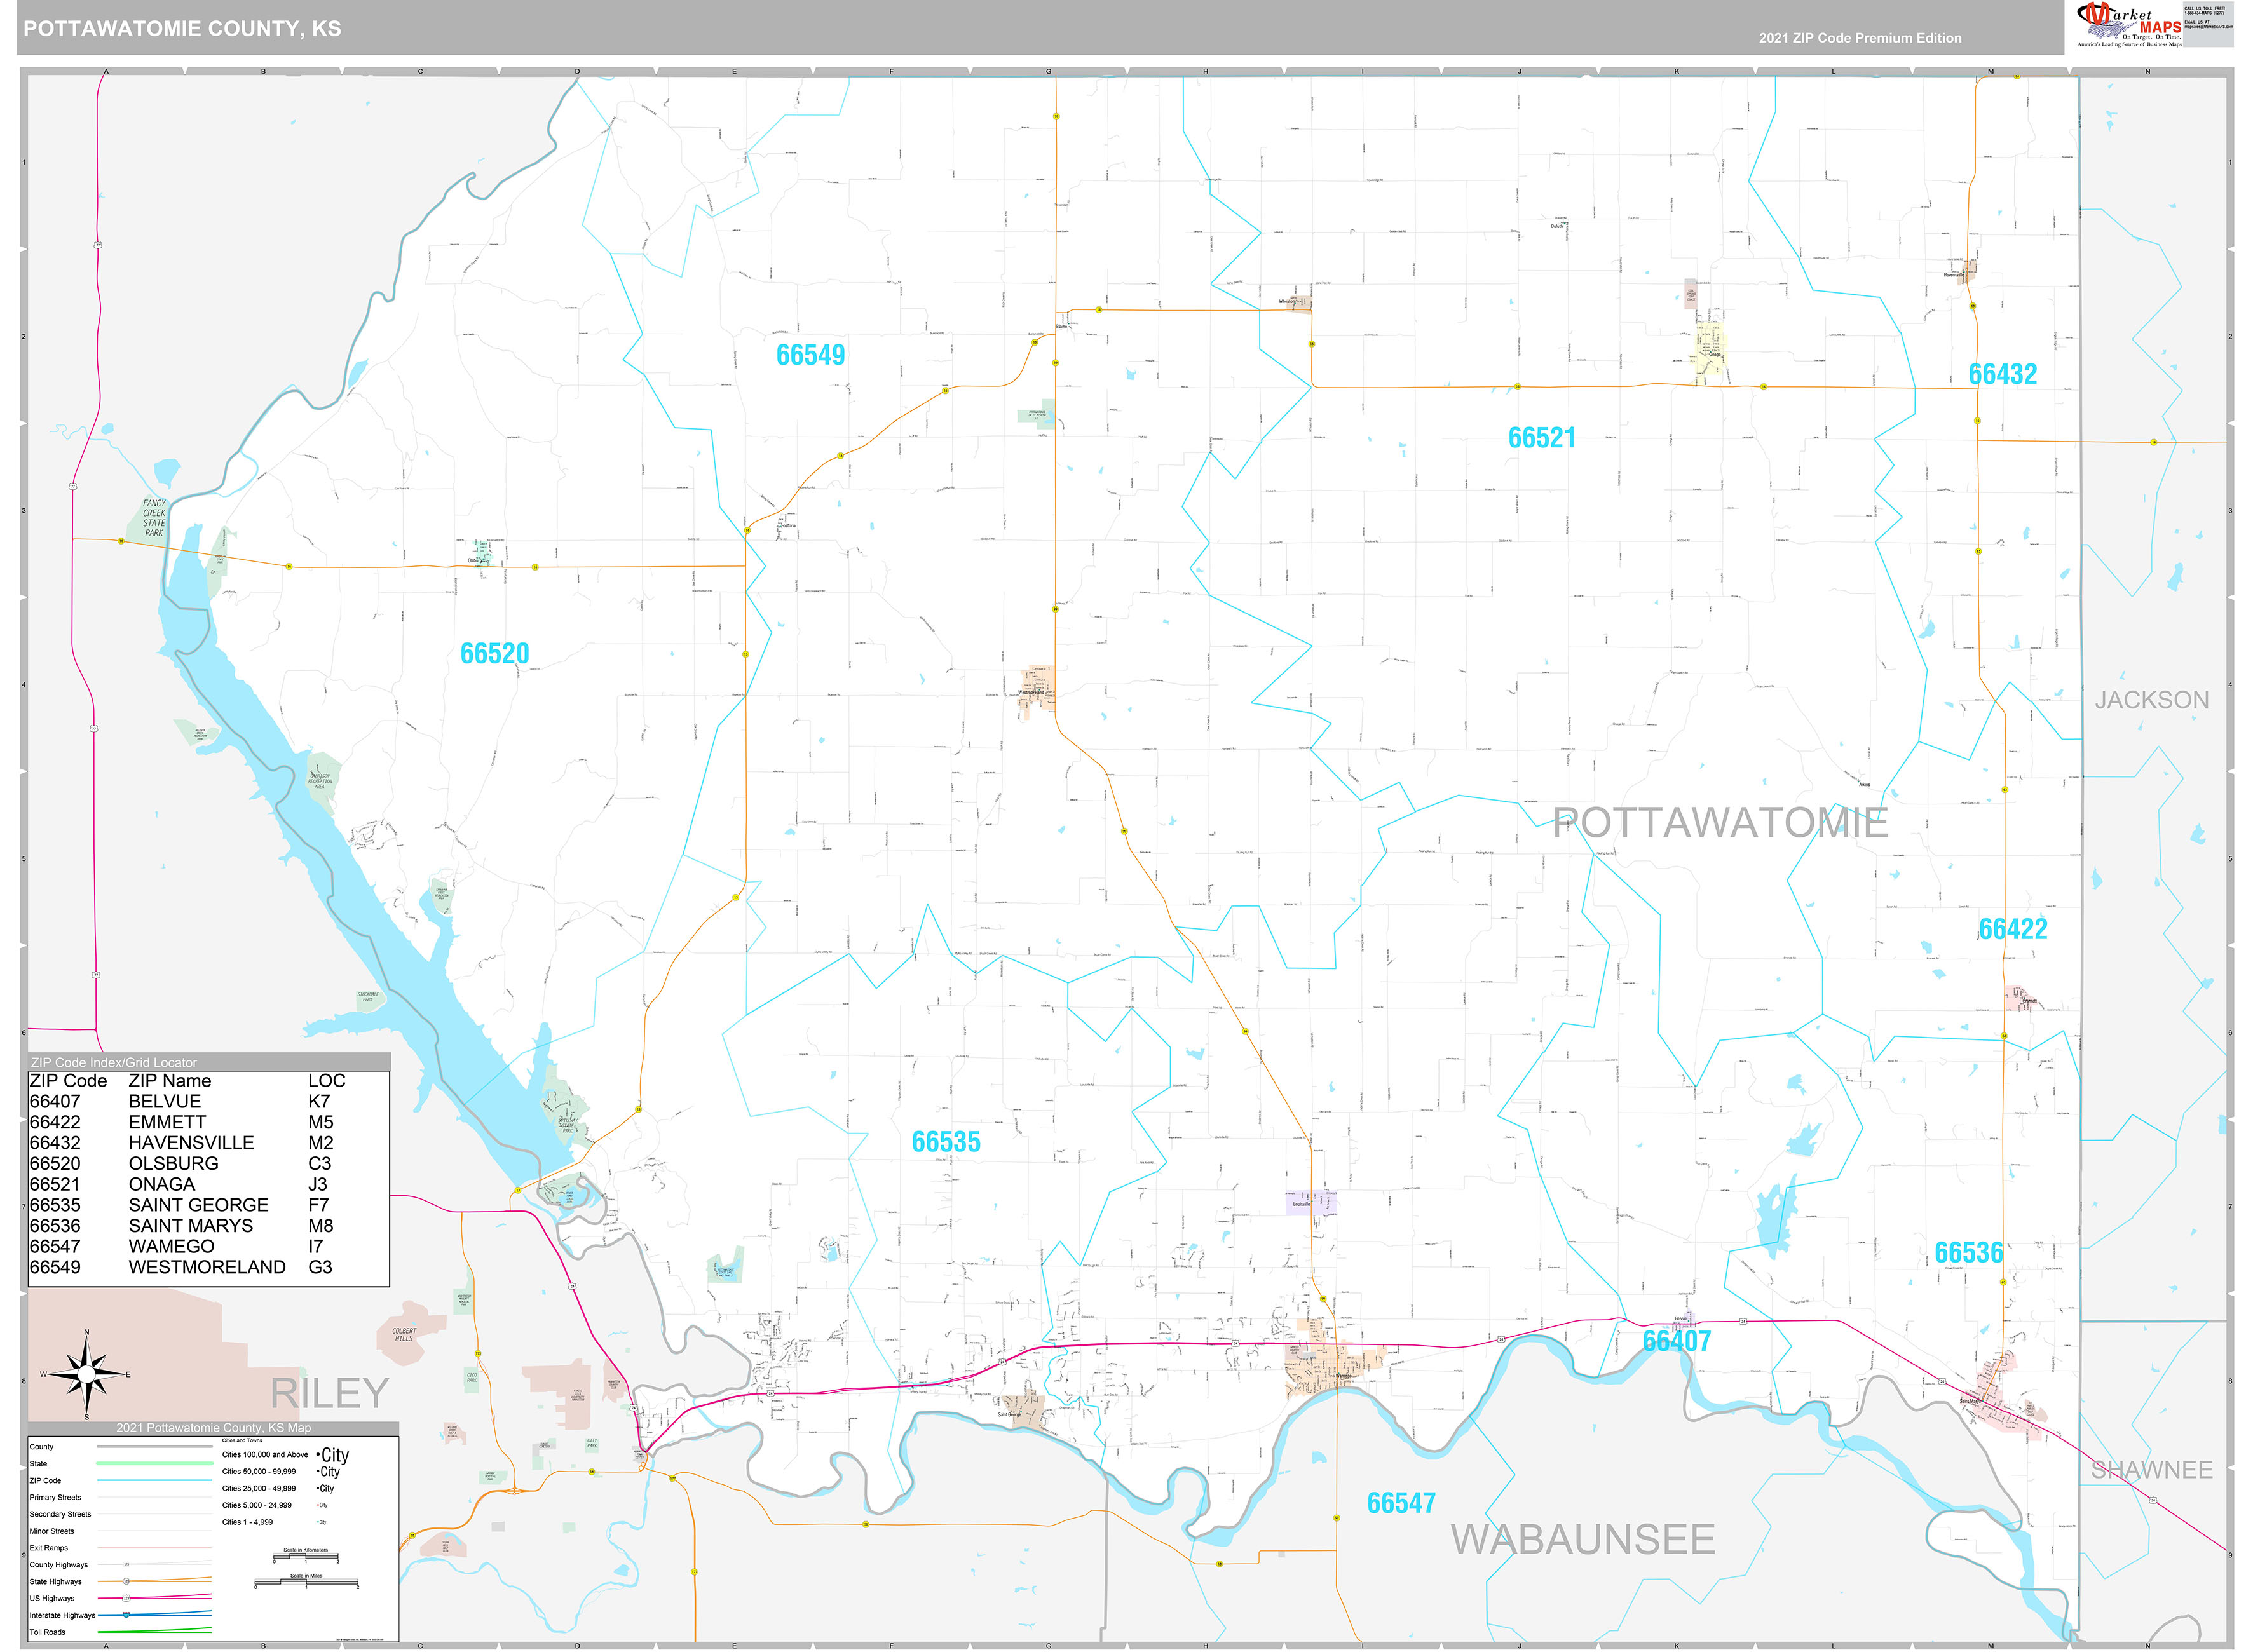This screenshot has height=1652, width=2253.
Task: Click the compass rose icon
Action: (x=86, y=1374)
